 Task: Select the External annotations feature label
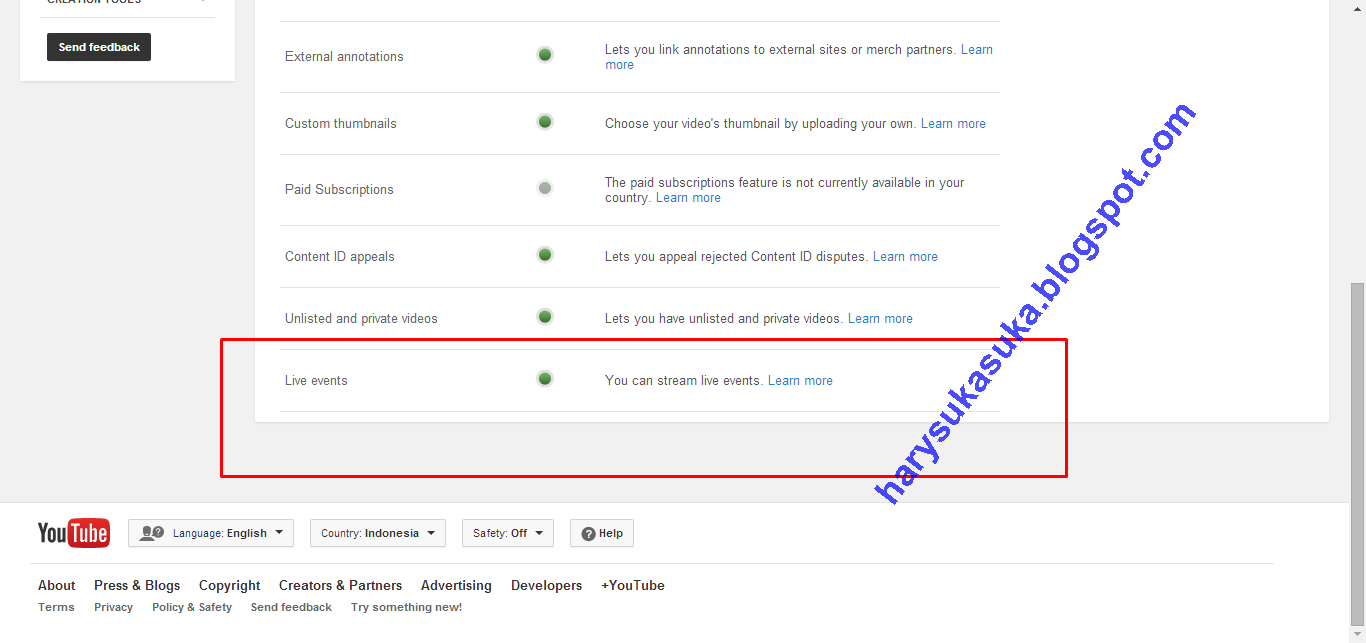pos(344,56)
